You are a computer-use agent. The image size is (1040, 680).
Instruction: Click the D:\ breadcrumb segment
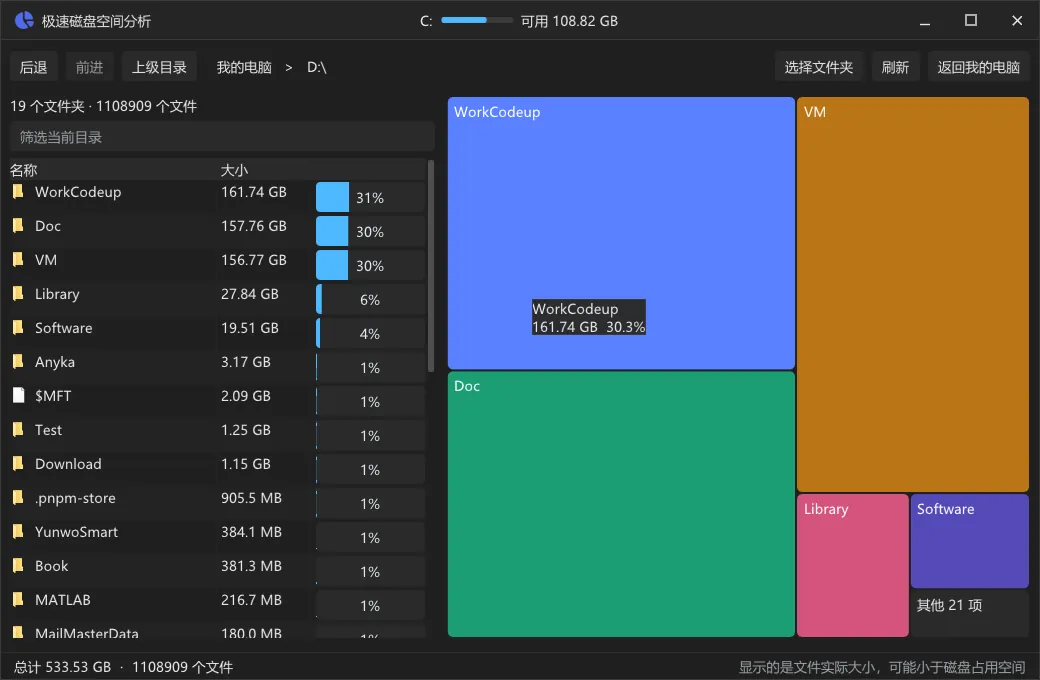tap(316, 67)
